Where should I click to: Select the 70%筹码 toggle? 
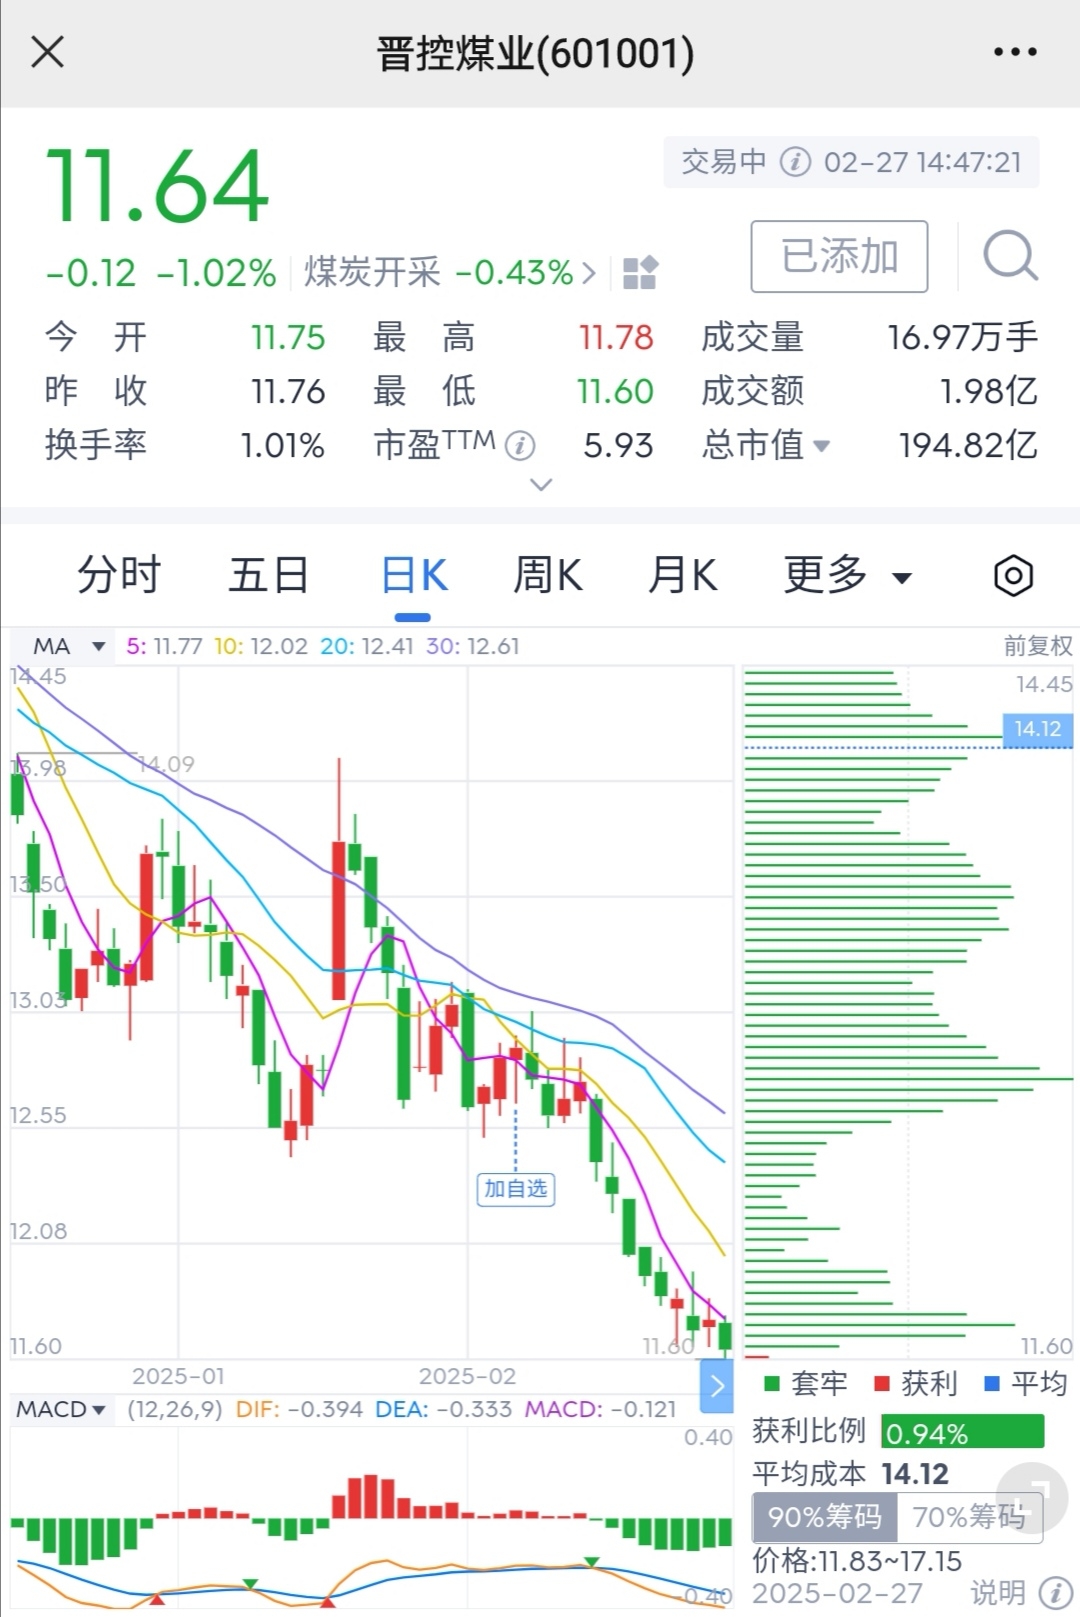click(x=969, y=1517)
